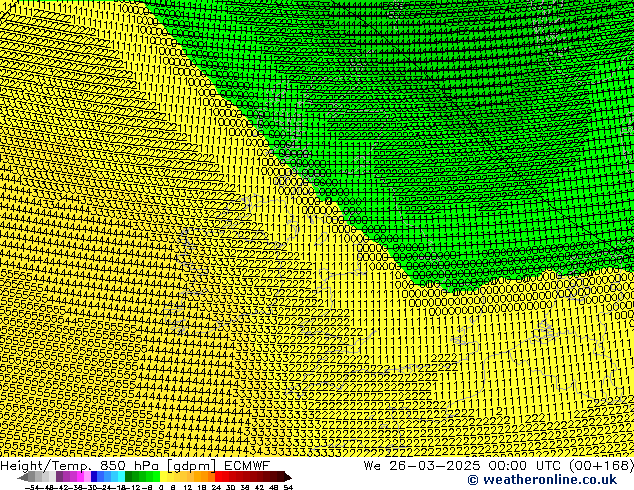Click the legend label 12
The width and height of the screenshot is (634, 490).
click(x=188, y=488)
